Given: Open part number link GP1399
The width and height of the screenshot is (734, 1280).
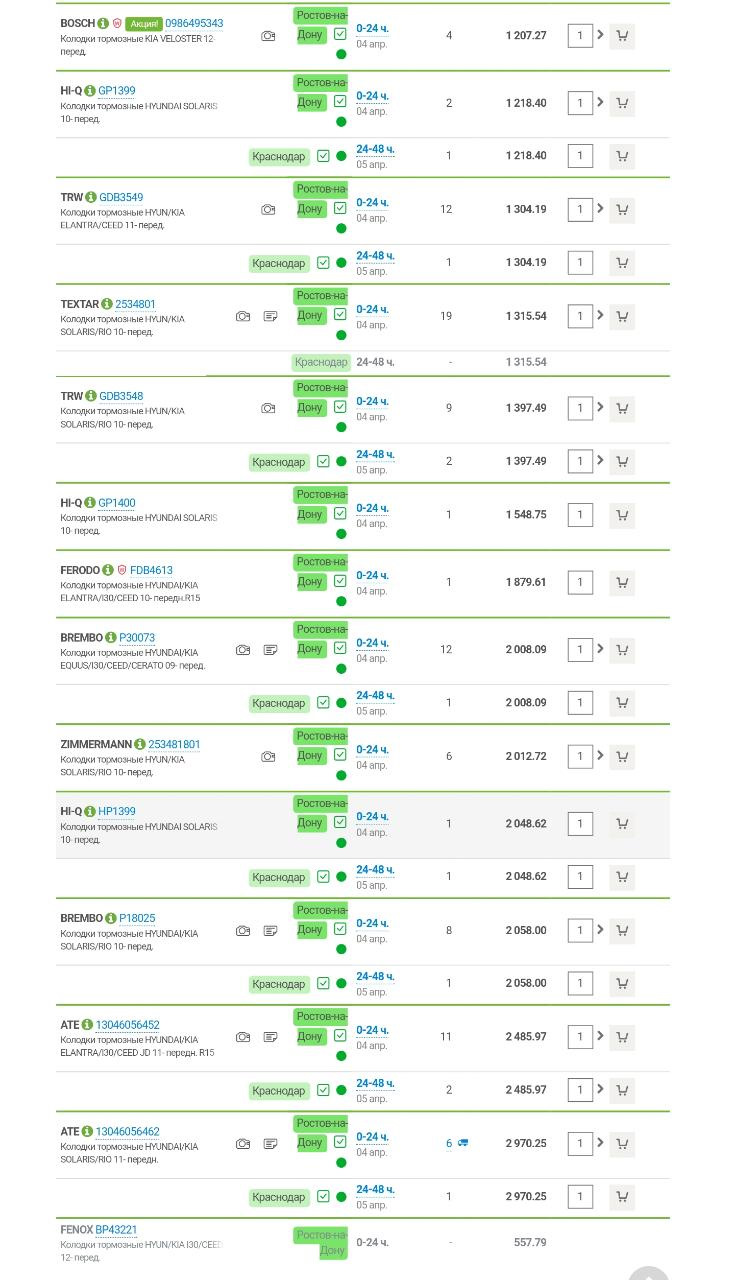Looking at the screenshot, I should coord(116,91).
